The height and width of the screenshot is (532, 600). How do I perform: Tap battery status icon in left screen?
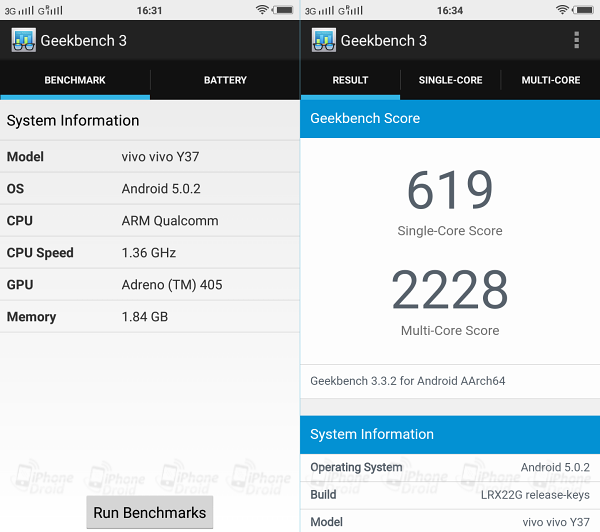(283, 10)
